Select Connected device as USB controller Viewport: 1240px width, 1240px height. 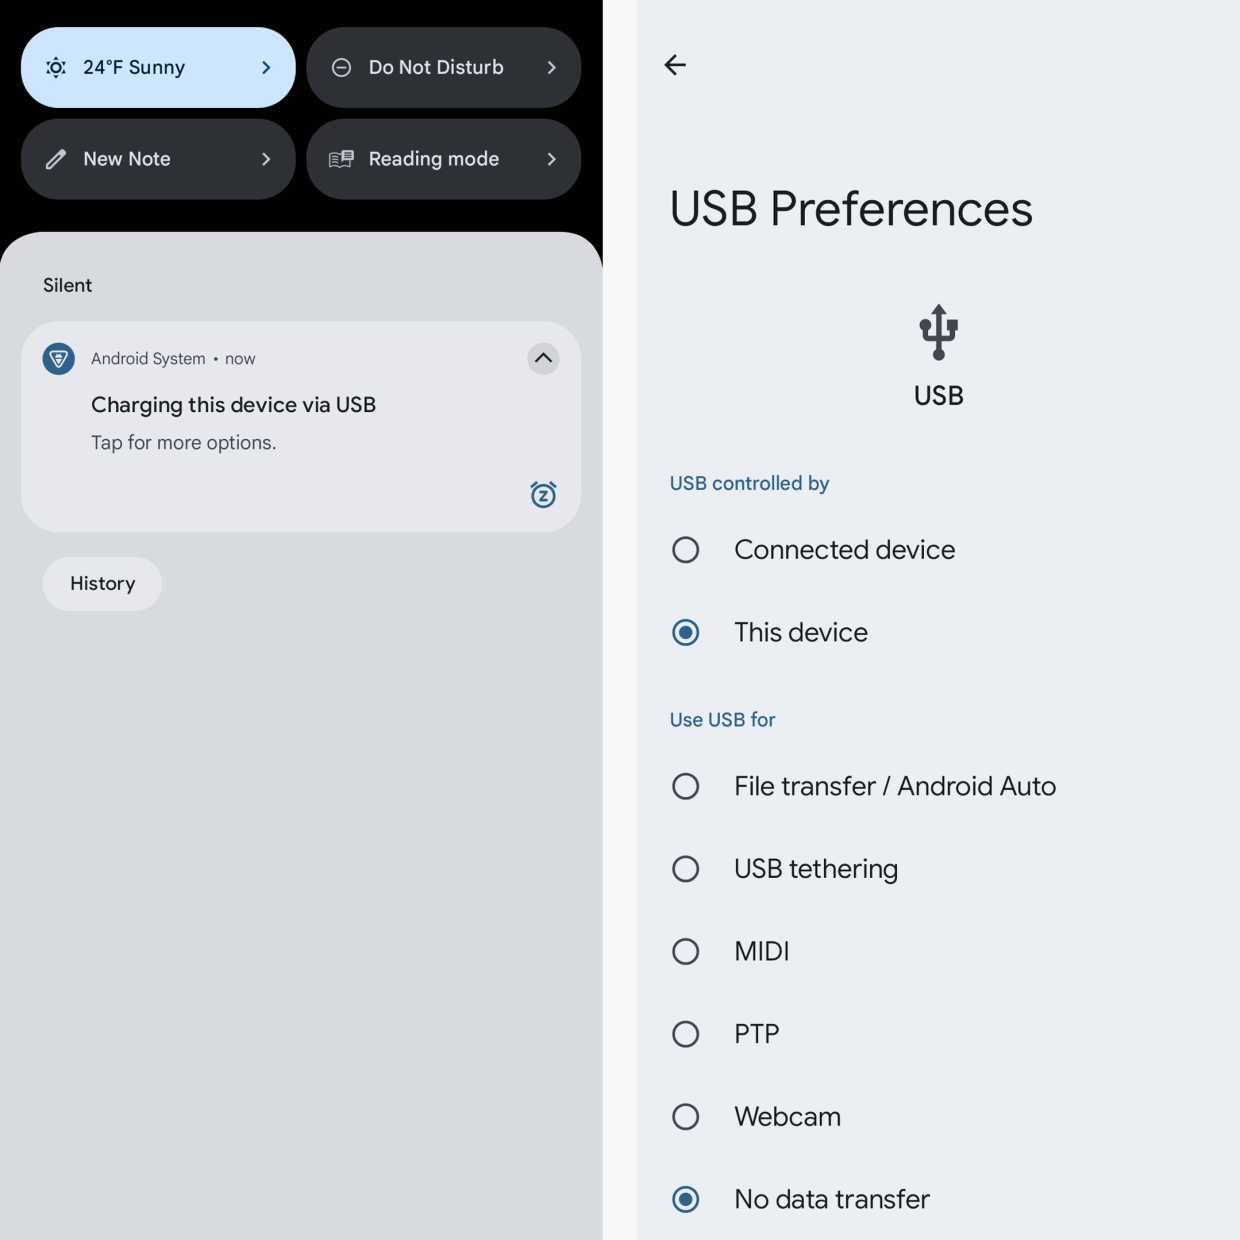pos(685,549)
